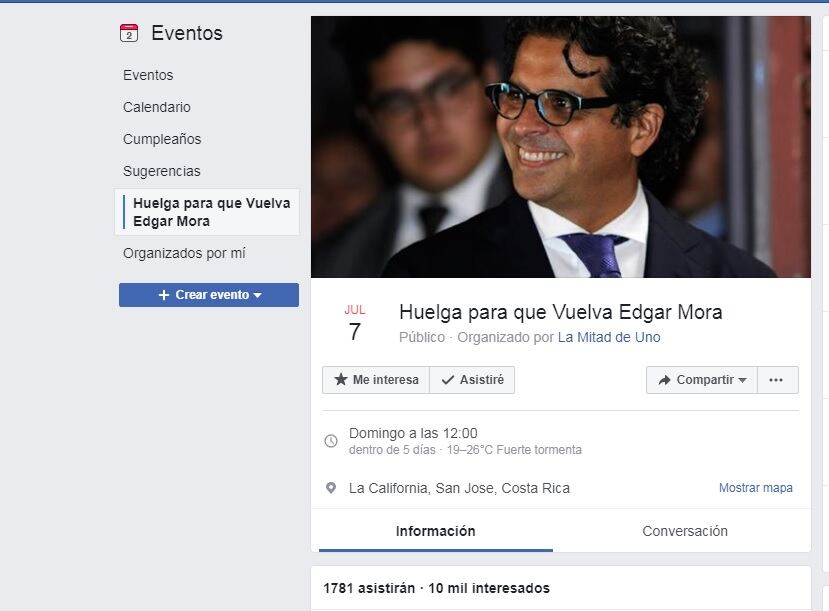Click the star icon on Me interesa
The image size is (829, 611).
(x=341, y=379)
